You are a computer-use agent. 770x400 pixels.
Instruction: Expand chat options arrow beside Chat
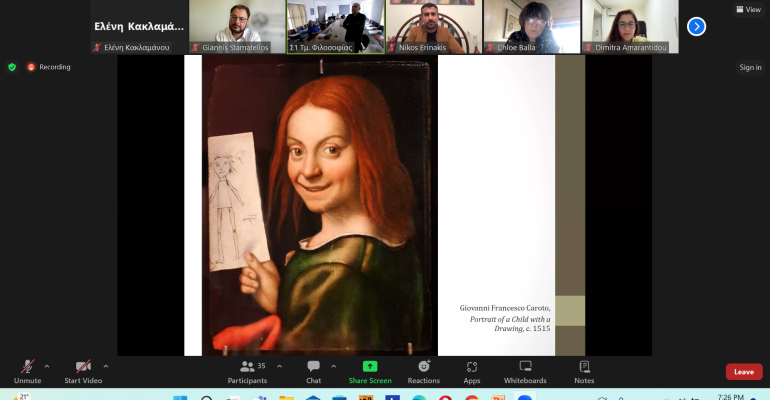(x=333, y=366)
